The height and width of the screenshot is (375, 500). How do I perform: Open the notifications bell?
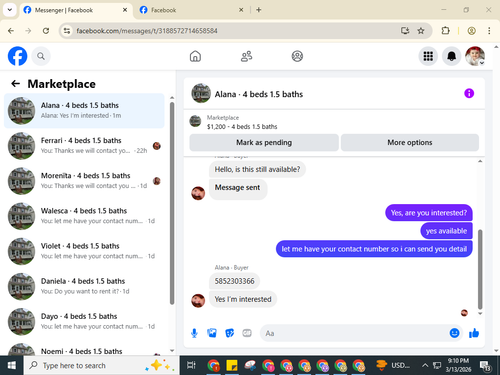pyautogui.click(x=451, y=56)
